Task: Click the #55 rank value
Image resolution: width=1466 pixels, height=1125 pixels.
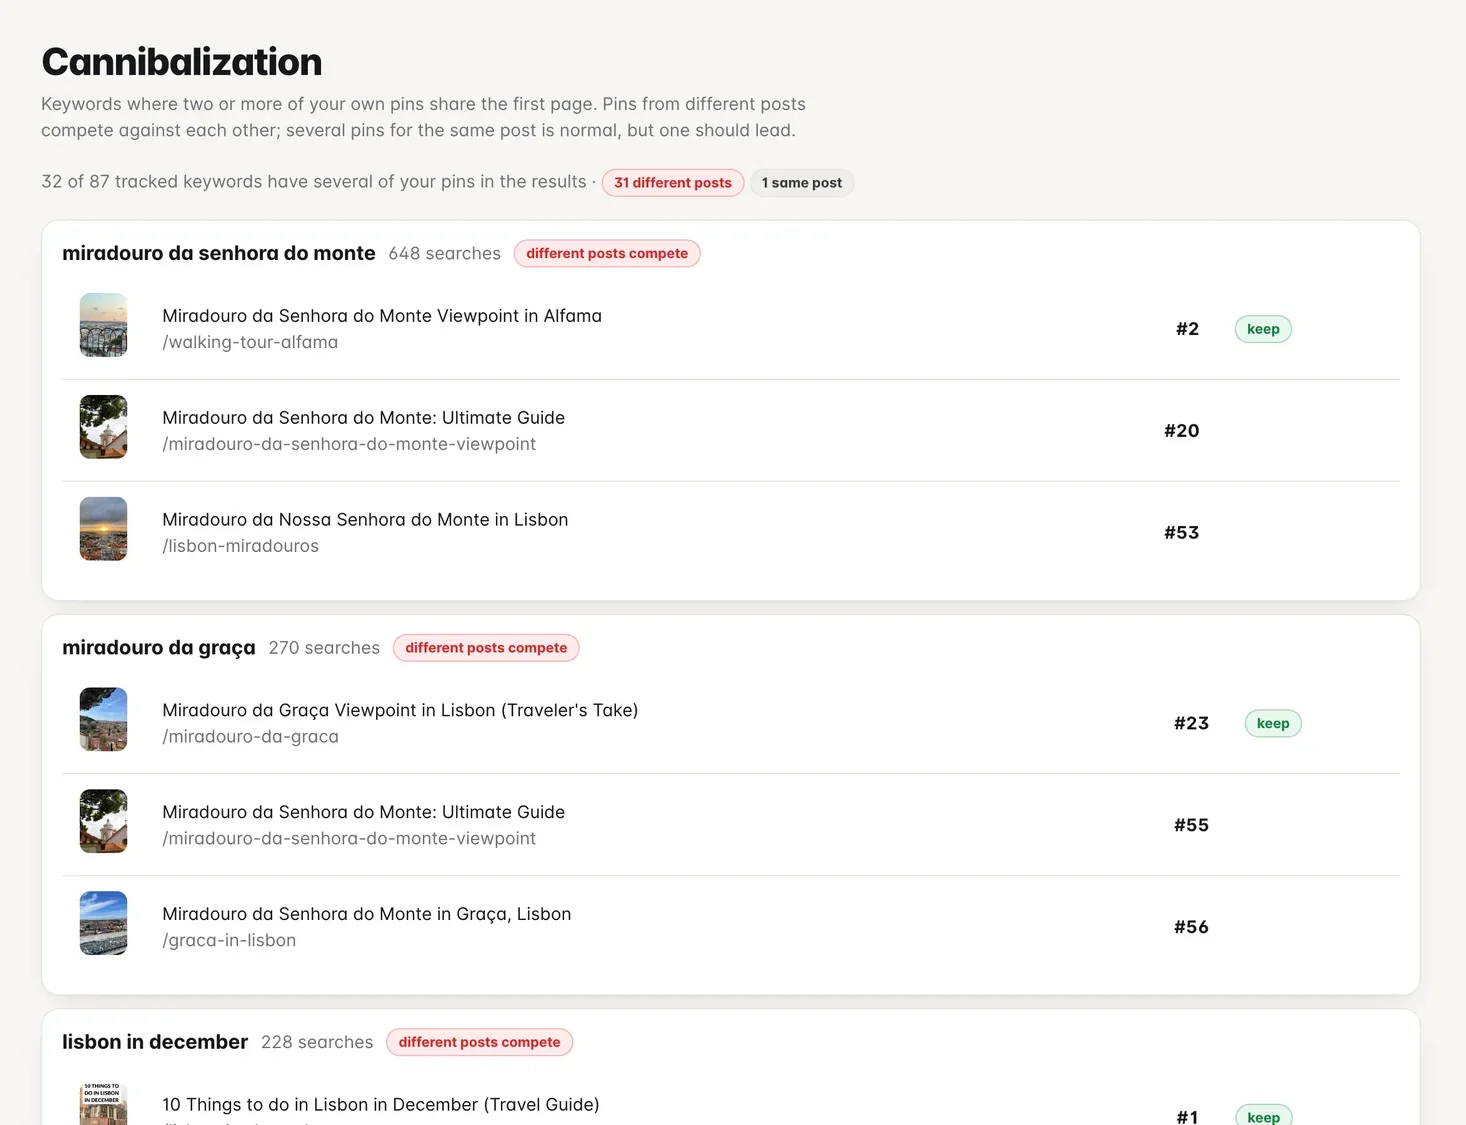Action: click(x=1191, y=825)
